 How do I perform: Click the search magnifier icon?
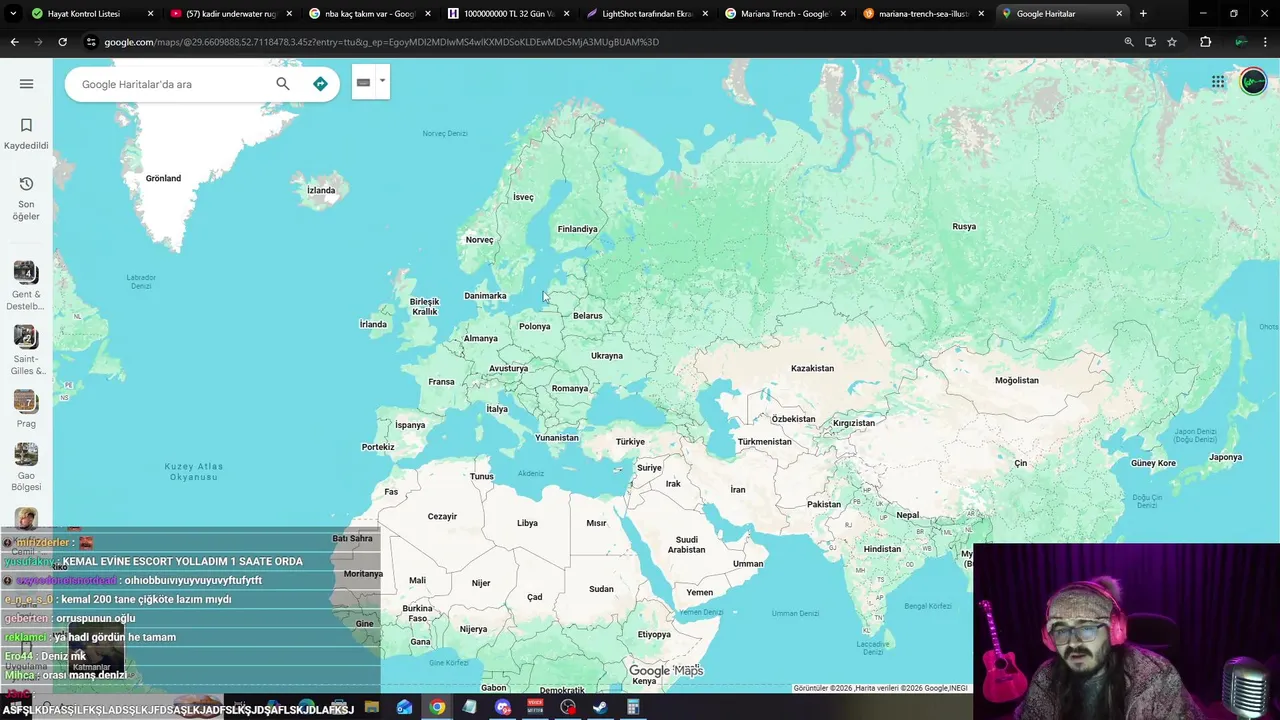coord(283,84)
